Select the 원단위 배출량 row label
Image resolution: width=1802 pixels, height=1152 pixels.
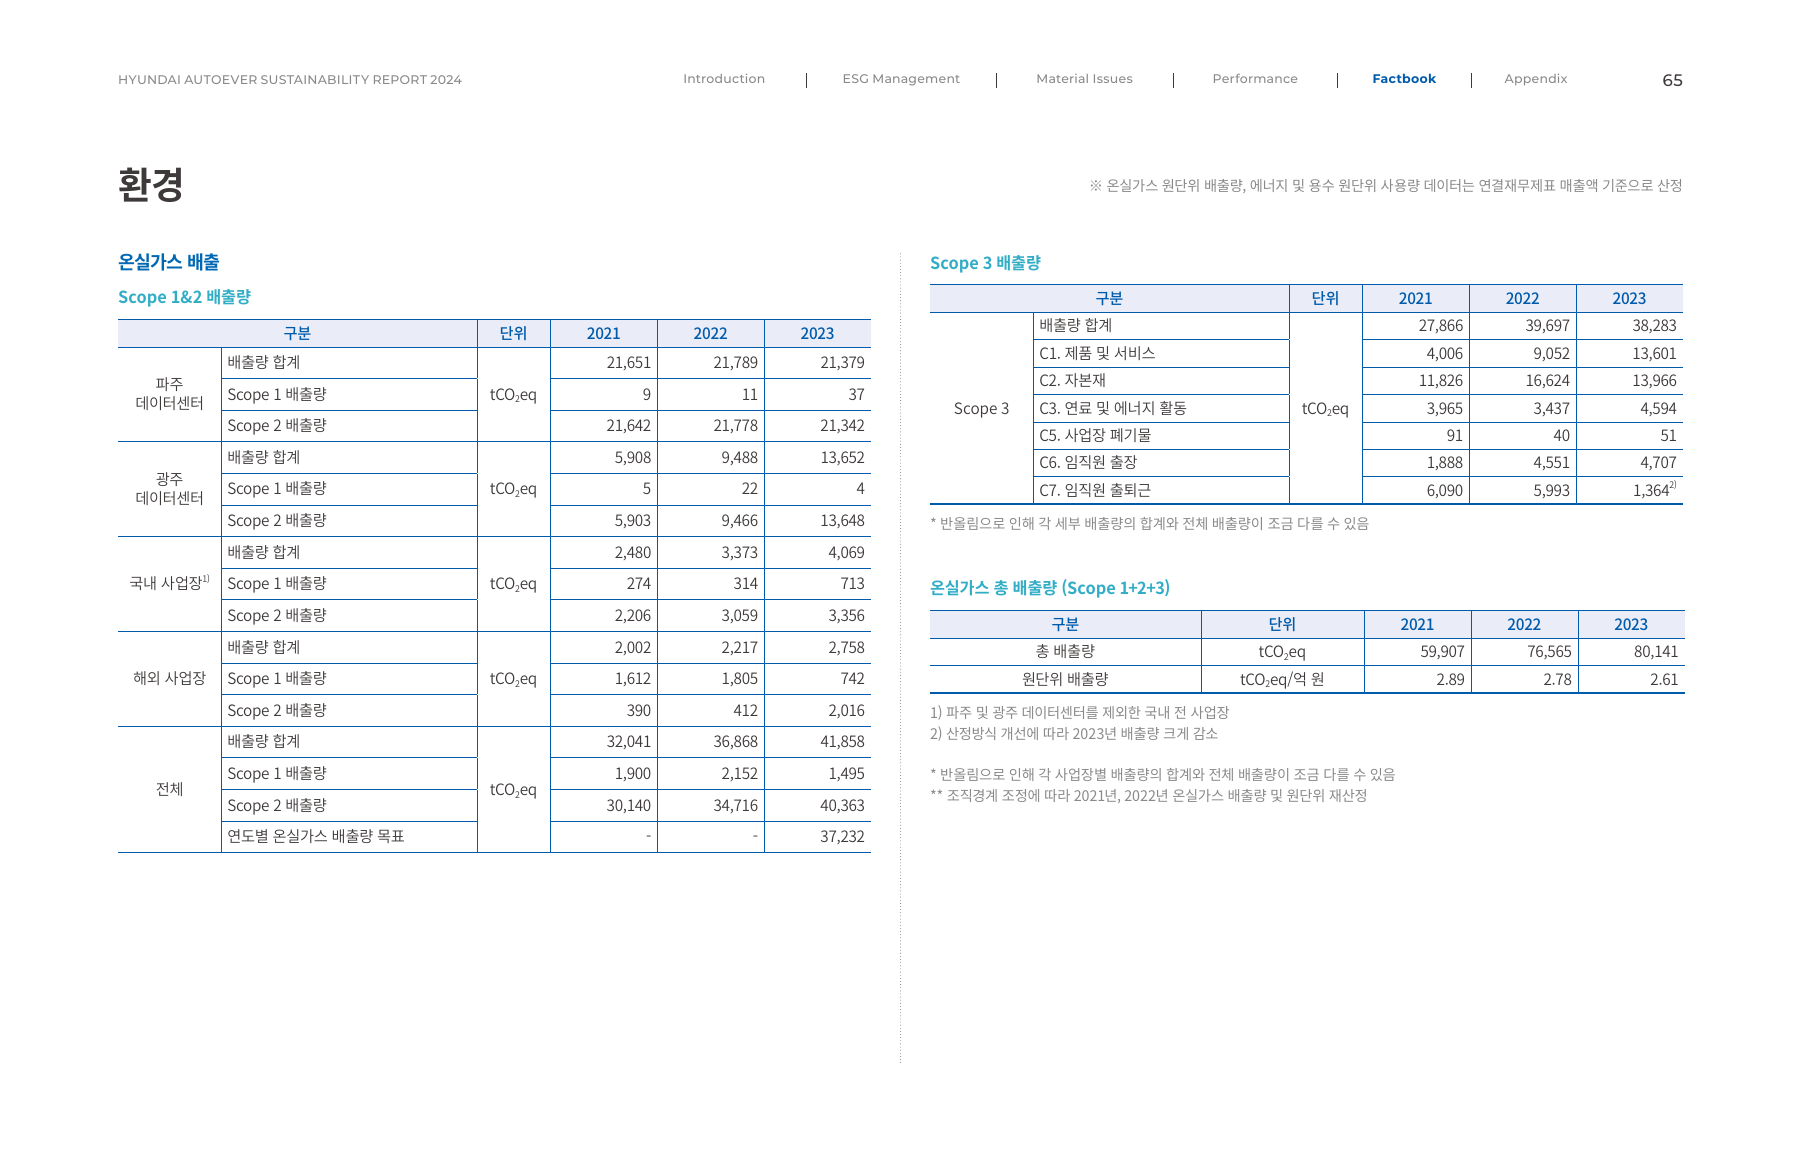[1065, 679]
